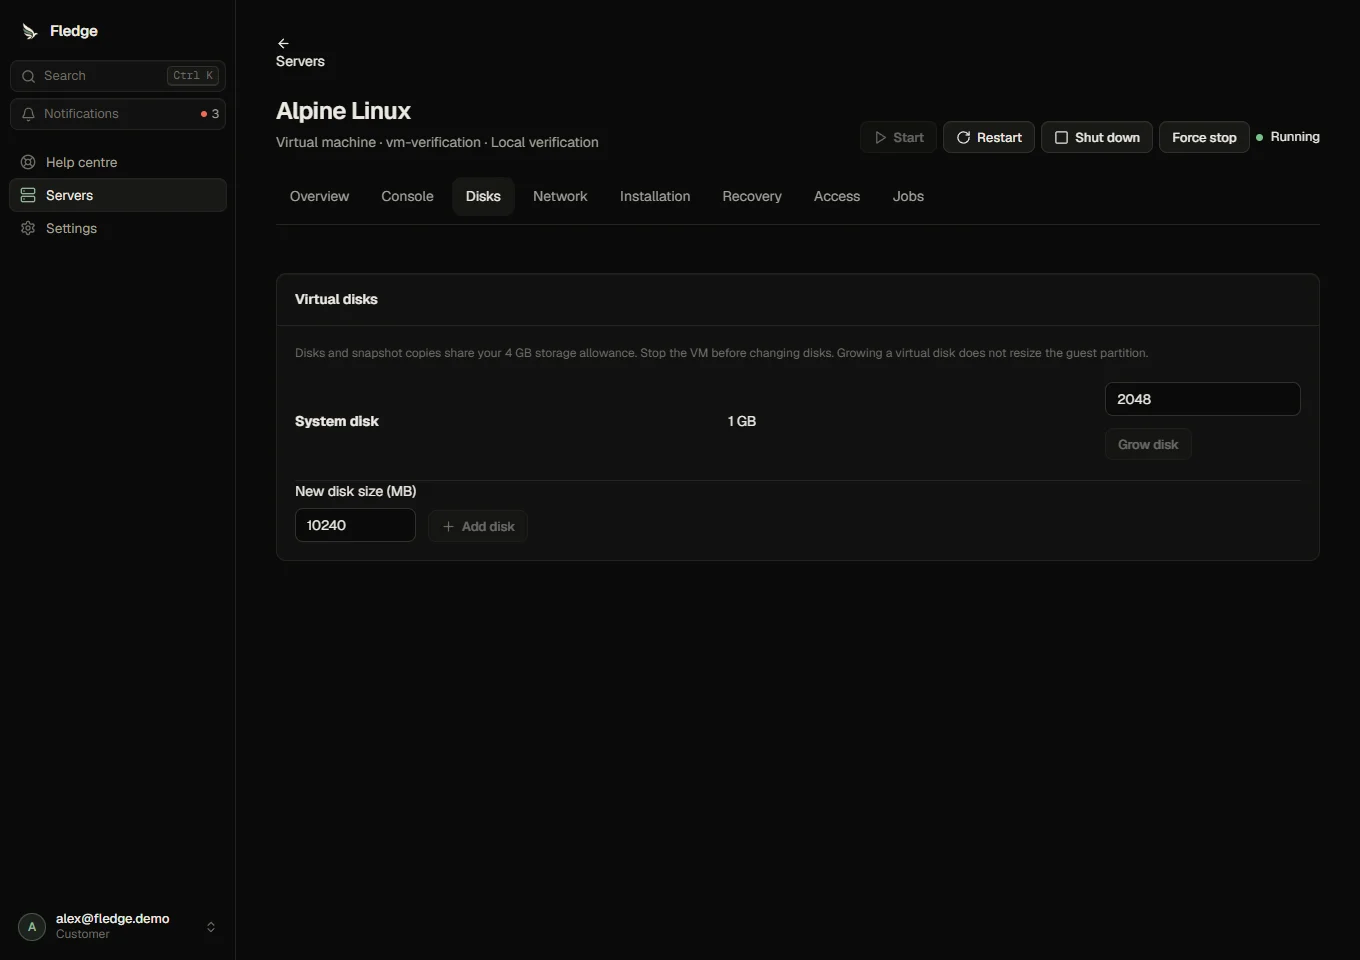Click the 'System disk' label
Image resolution: width=1360 pixels, height=960 pixels.
click(337, 422)
